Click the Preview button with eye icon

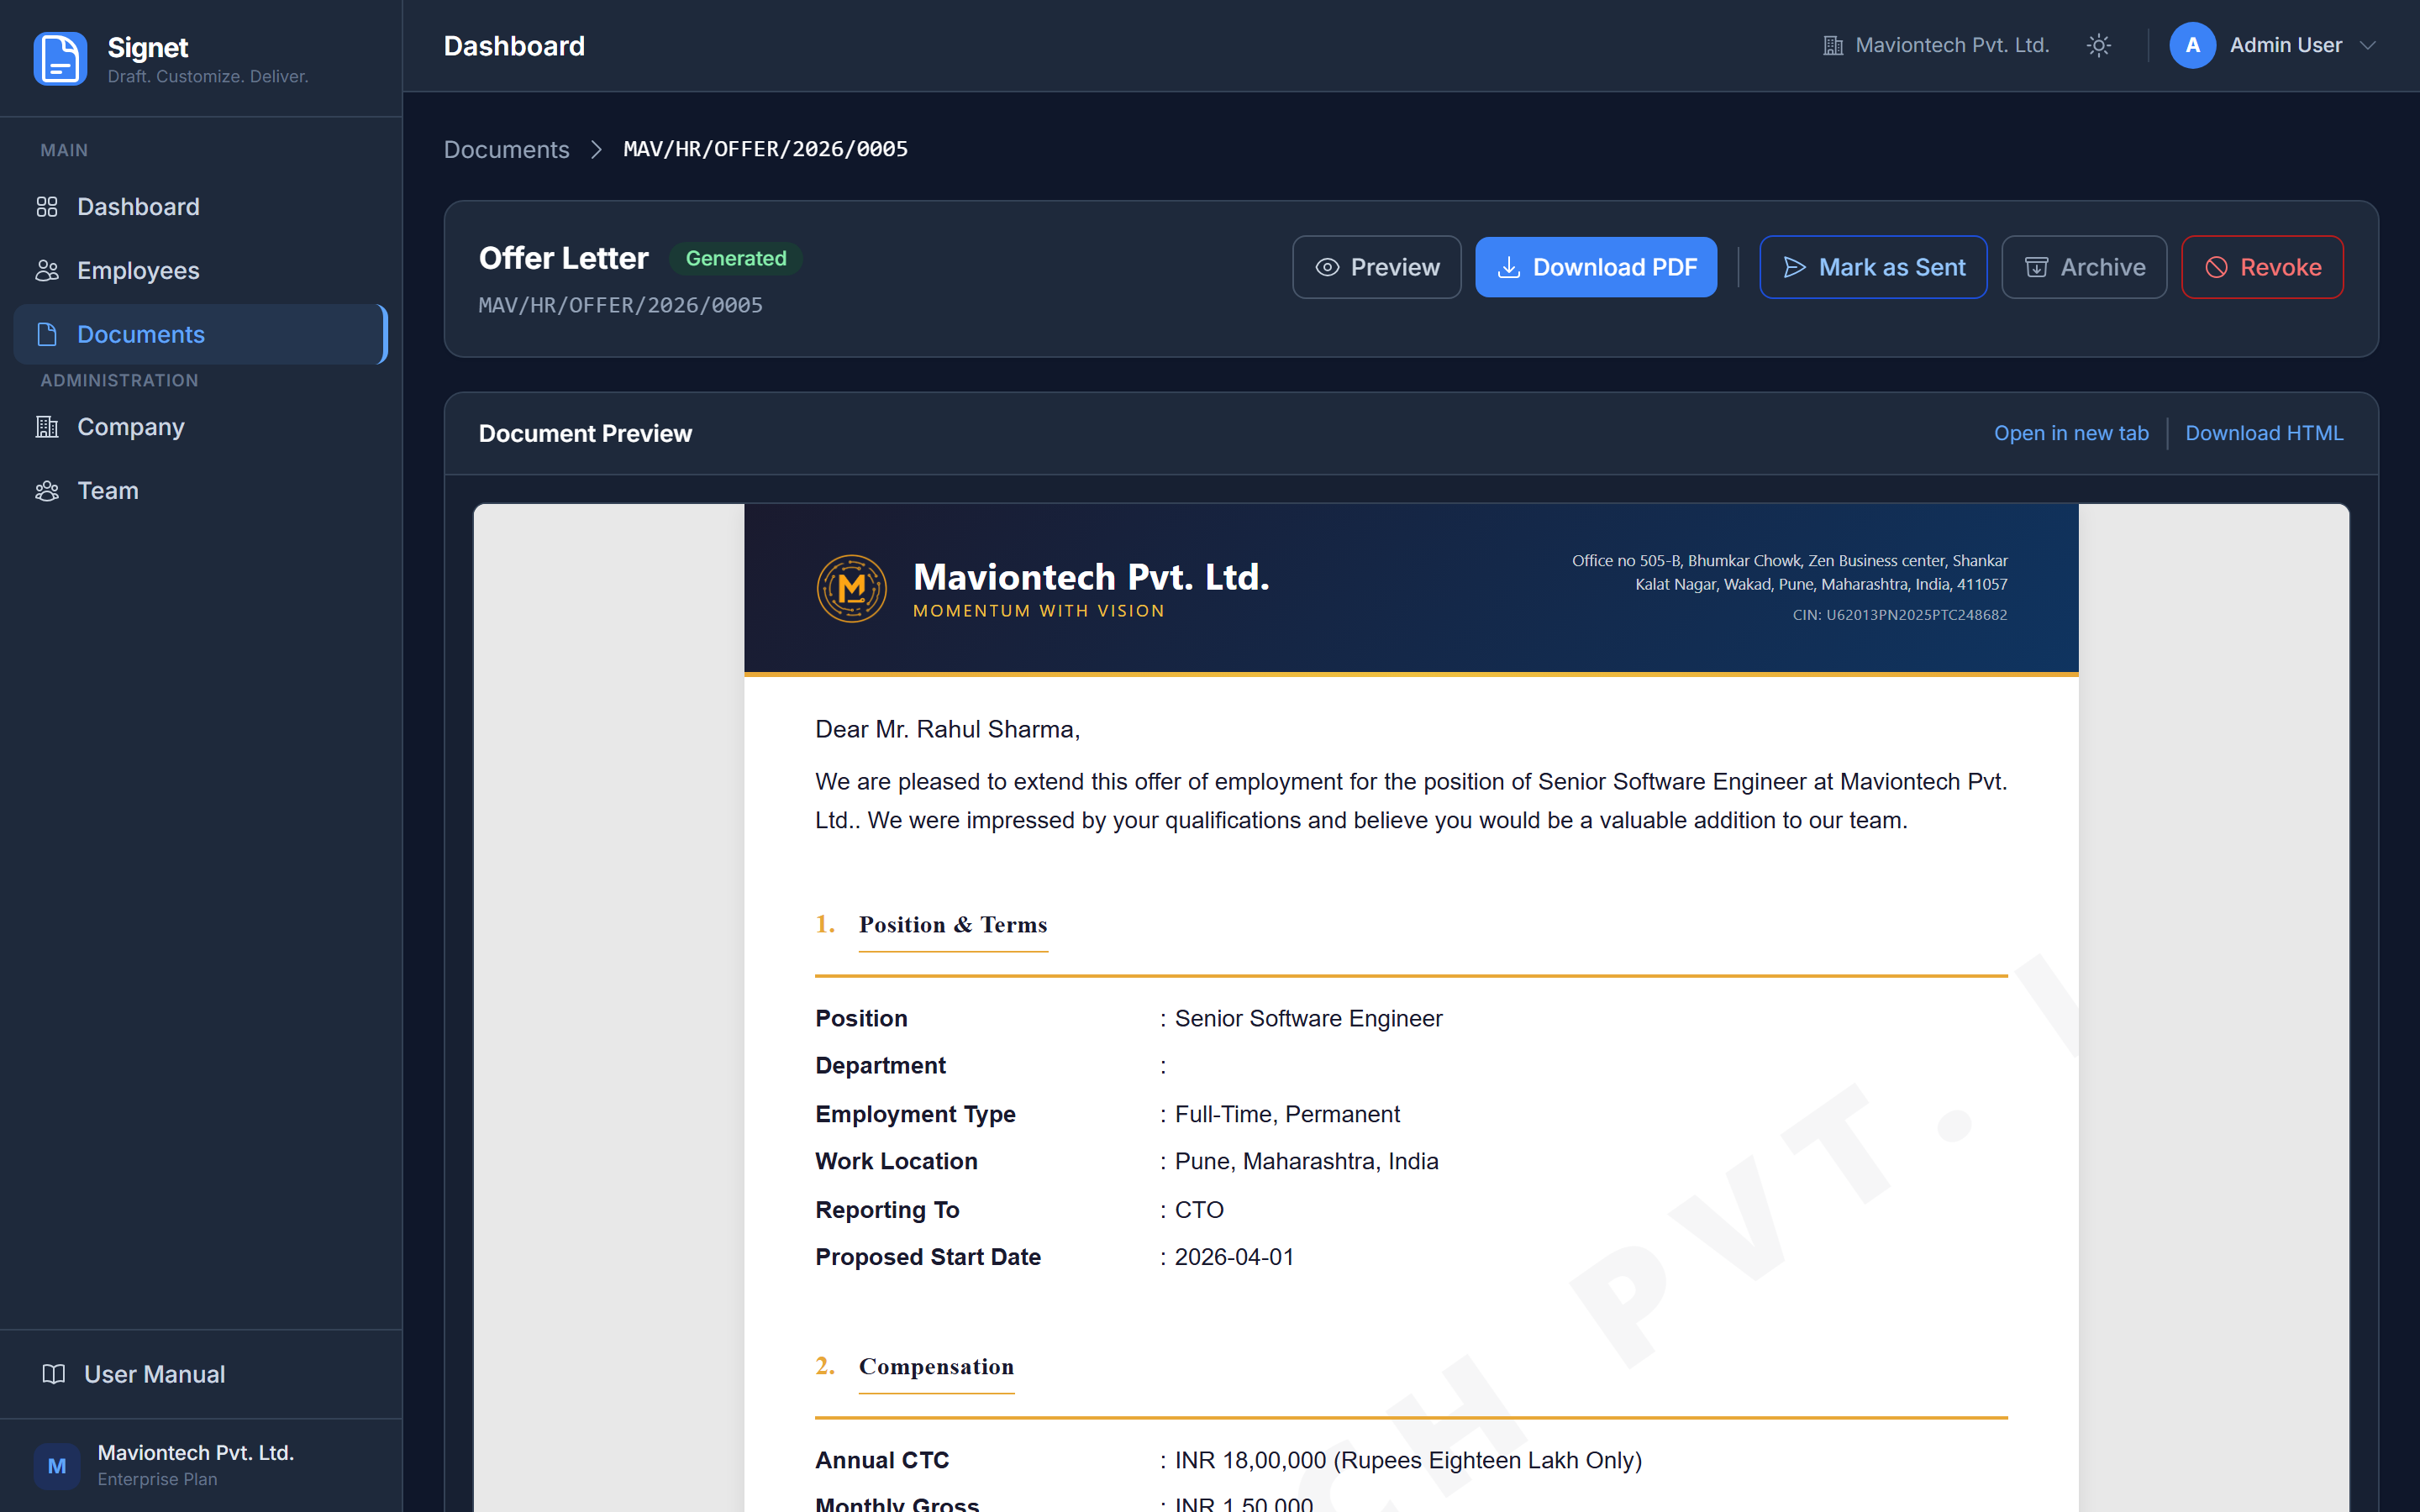[1376, 267]
